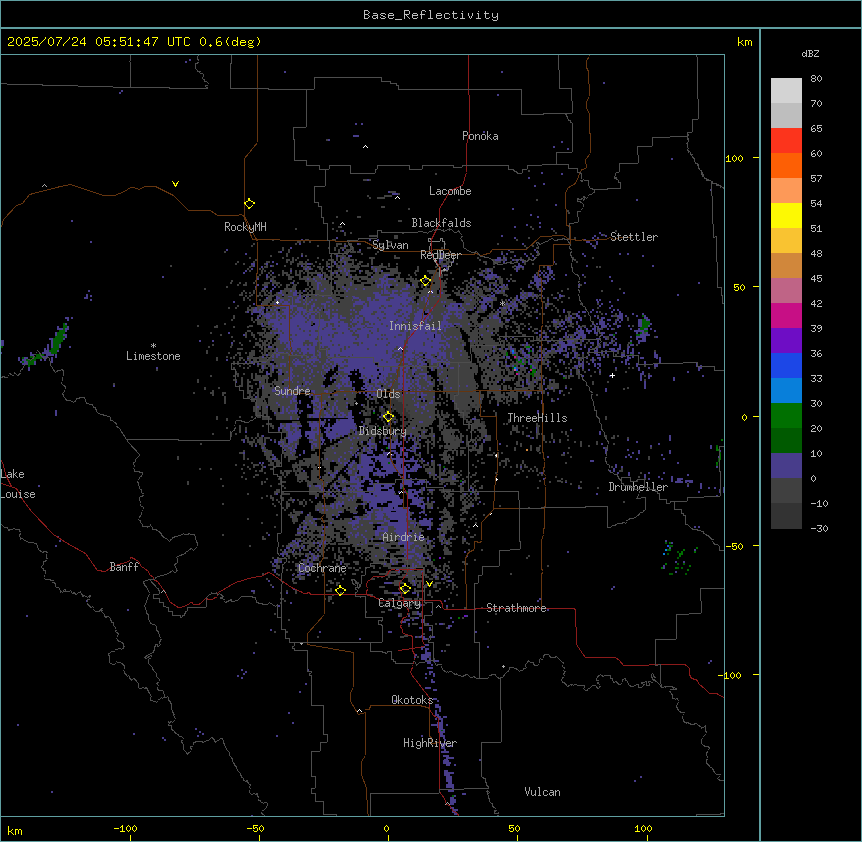This screenshot has width=862, height=842.
Task: Select the Olds label
Action: pos(388,394)
